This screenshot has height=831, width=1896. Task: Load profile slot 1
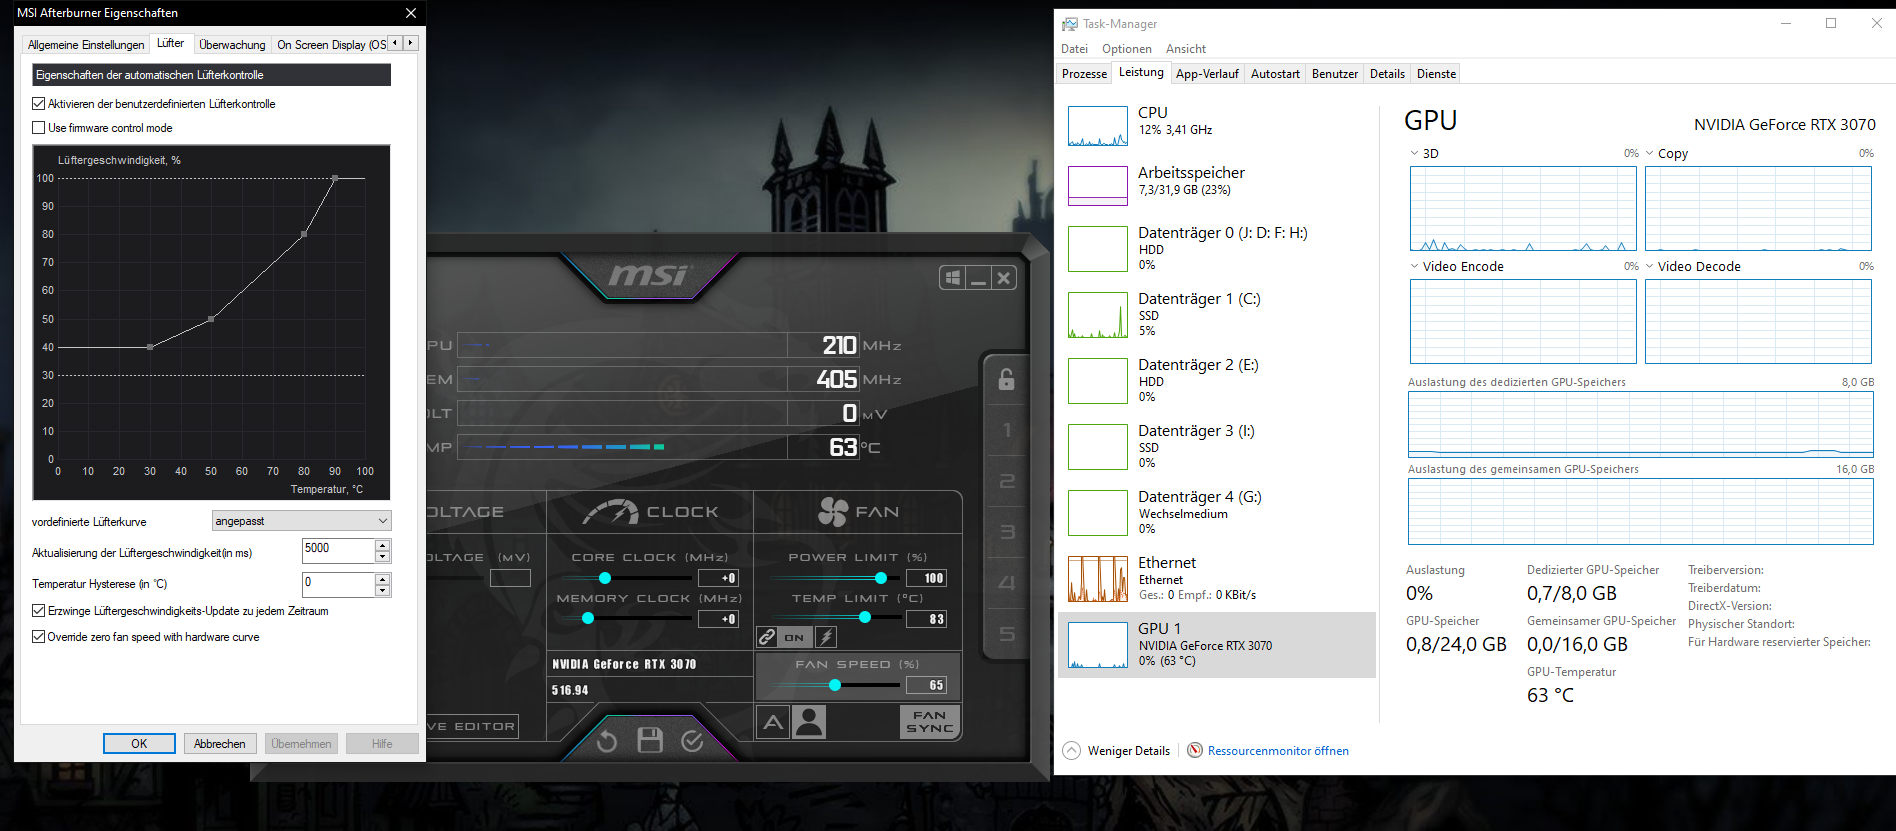point(1006,430)
